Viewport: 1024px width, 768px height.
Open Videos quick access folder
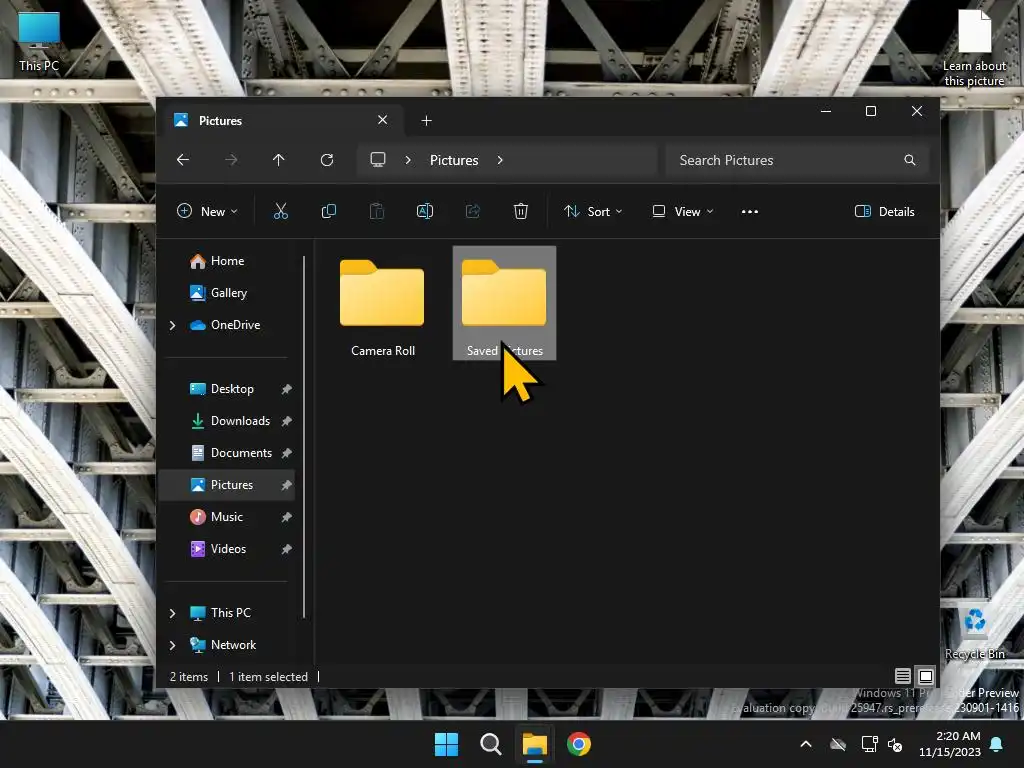[227, 549]
